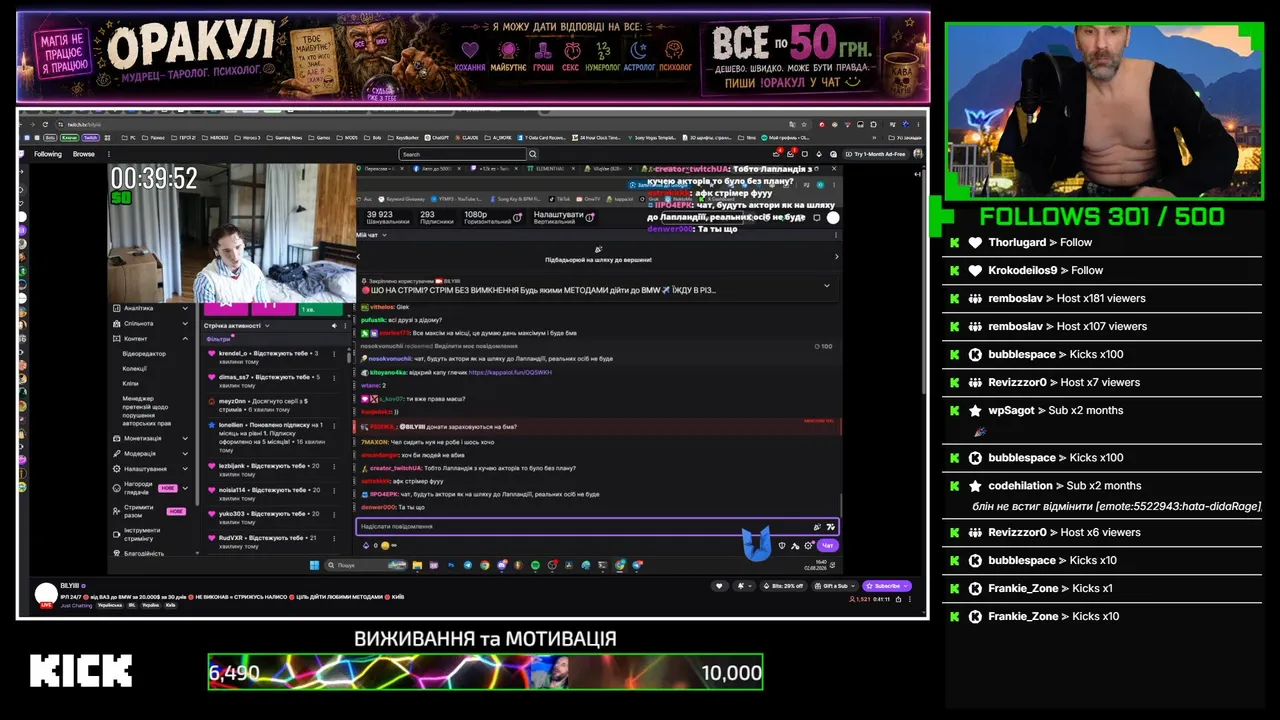
Task: Open Кліпи in the Контент menu
Action: click(131, 383)
